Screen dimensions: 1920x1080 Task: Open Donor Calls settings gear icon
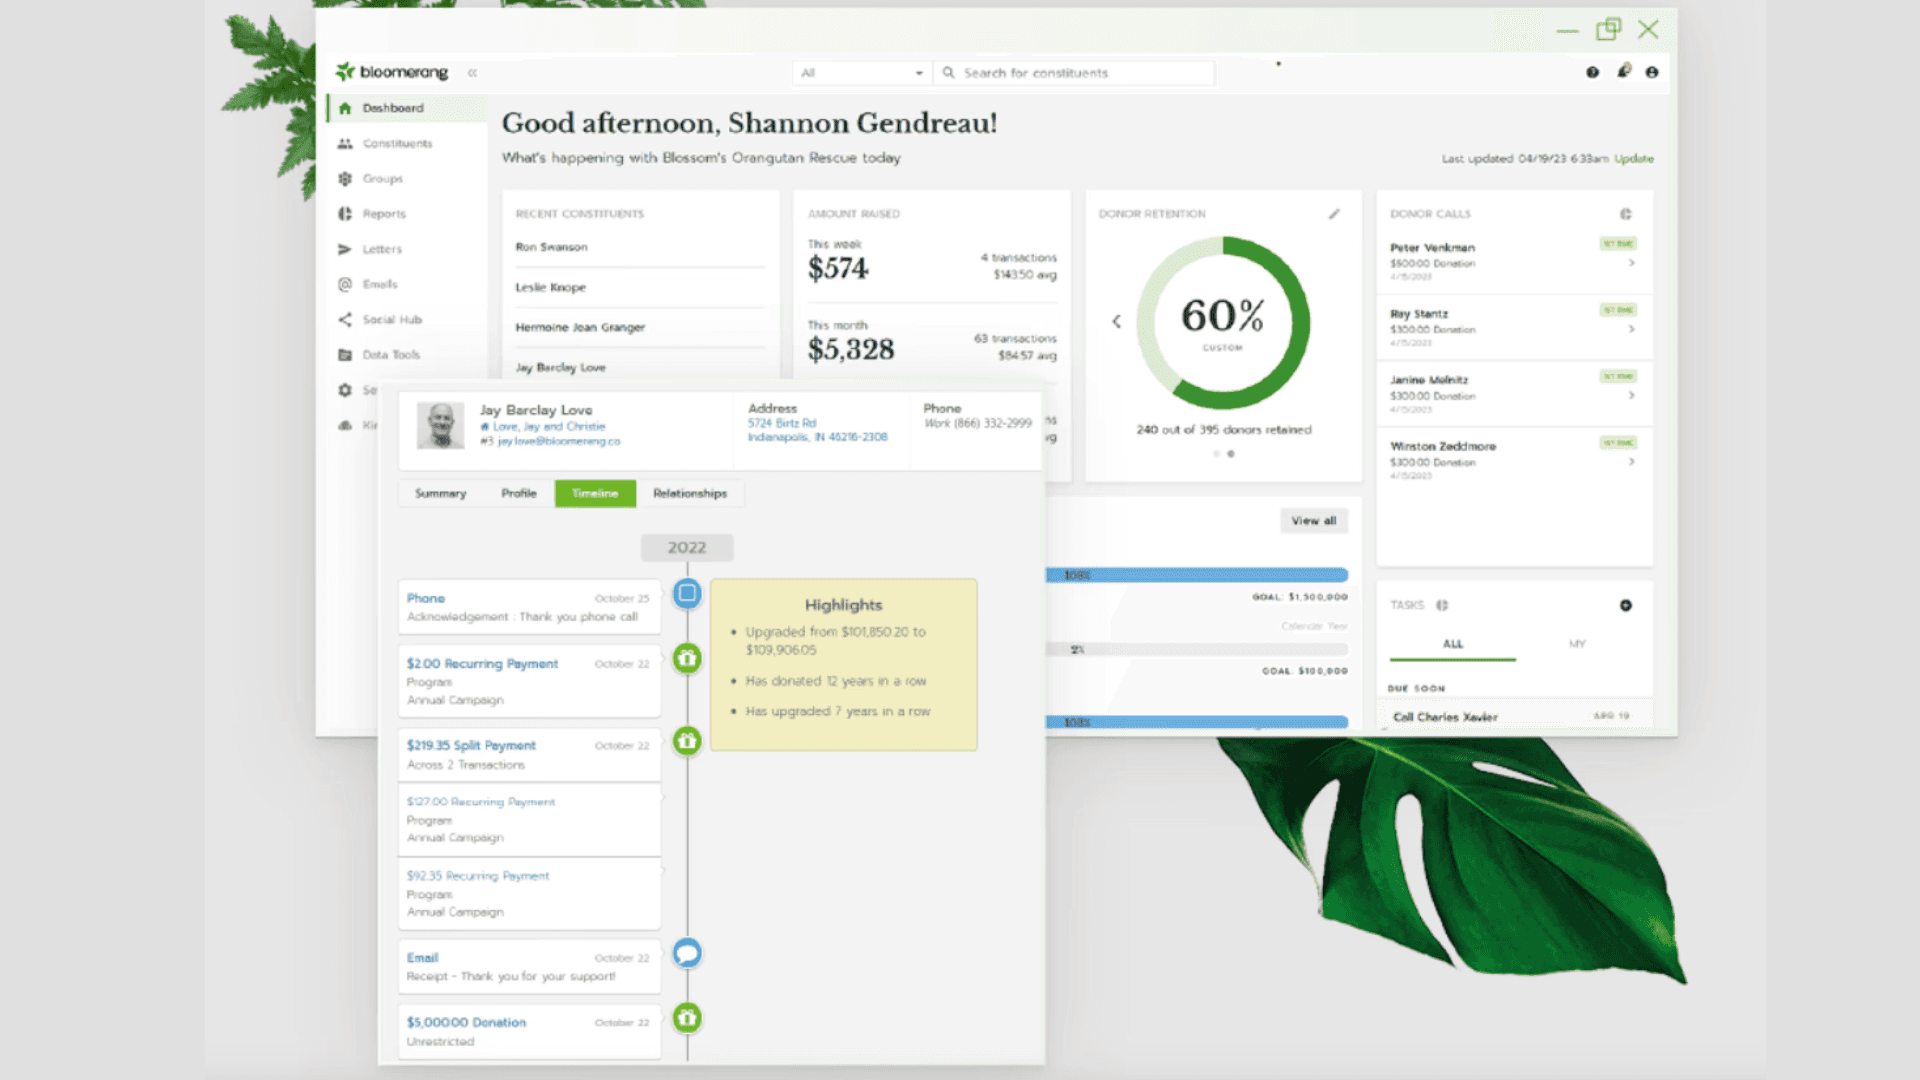click(x=1626, y=214)
